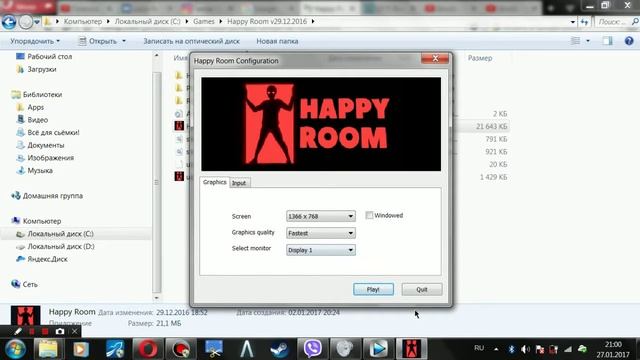Refresh the Explorer folder view
Image resolution: width=640 pixels, height=360 pixels.
coord(584,22)
